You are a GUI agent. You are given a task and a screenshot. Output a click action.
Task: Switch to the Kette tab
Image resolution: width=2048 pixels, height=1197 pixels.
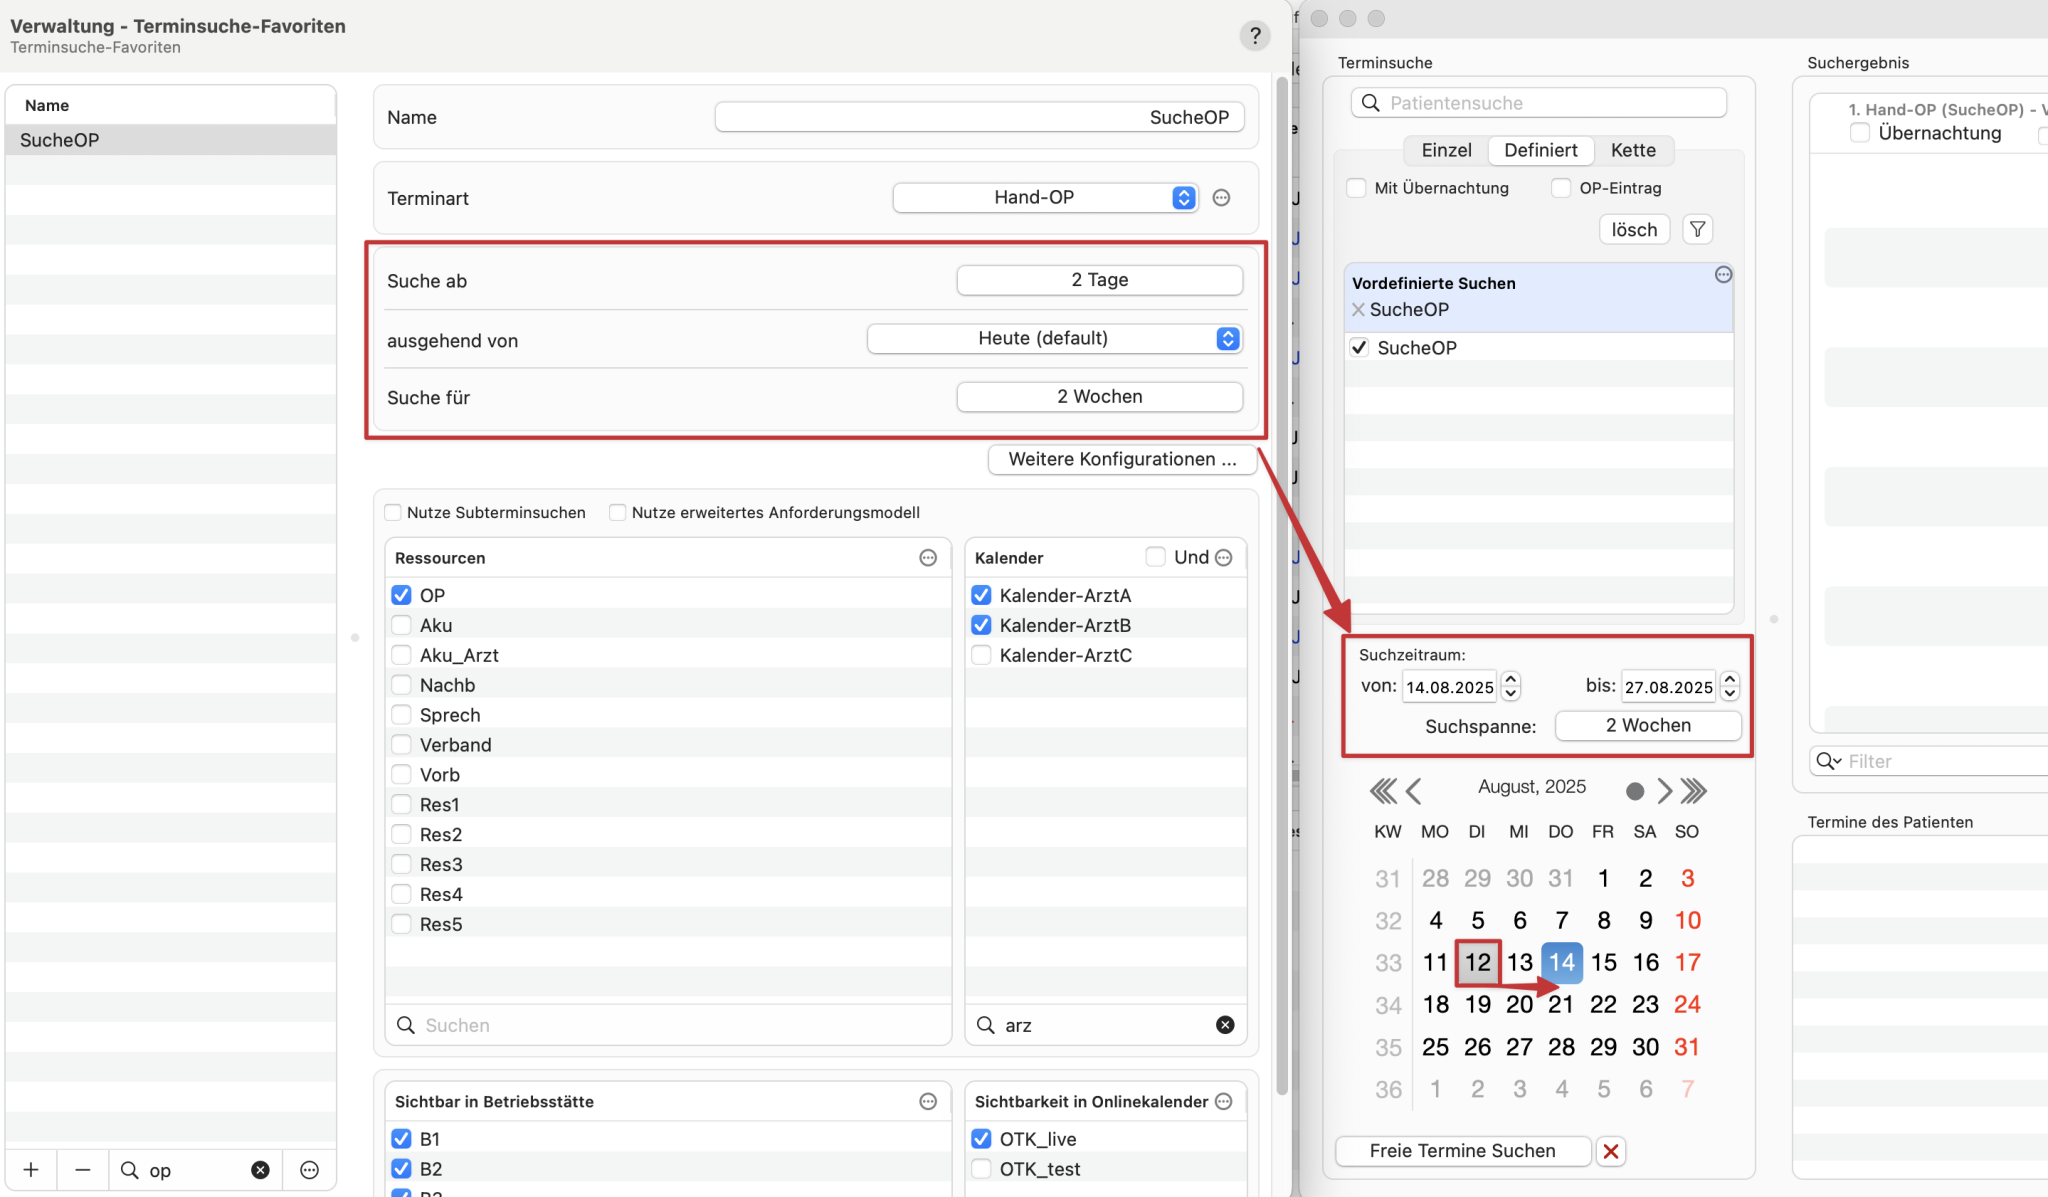pyautogui.click(x=1633, y=150)
